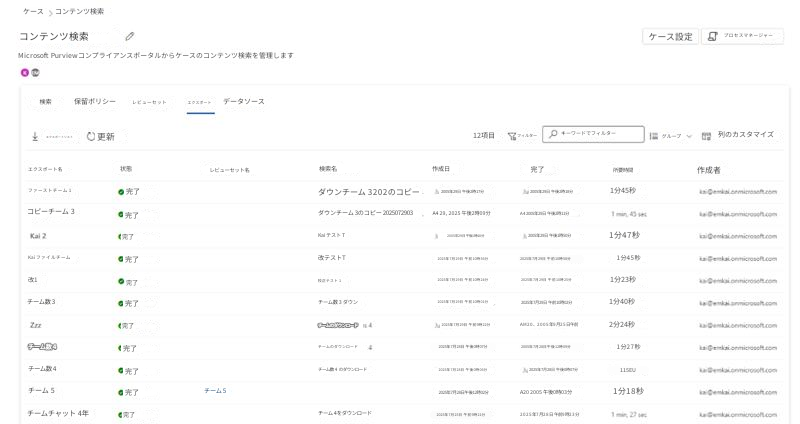Click the KaiテストT search name

tap(332, 235)
